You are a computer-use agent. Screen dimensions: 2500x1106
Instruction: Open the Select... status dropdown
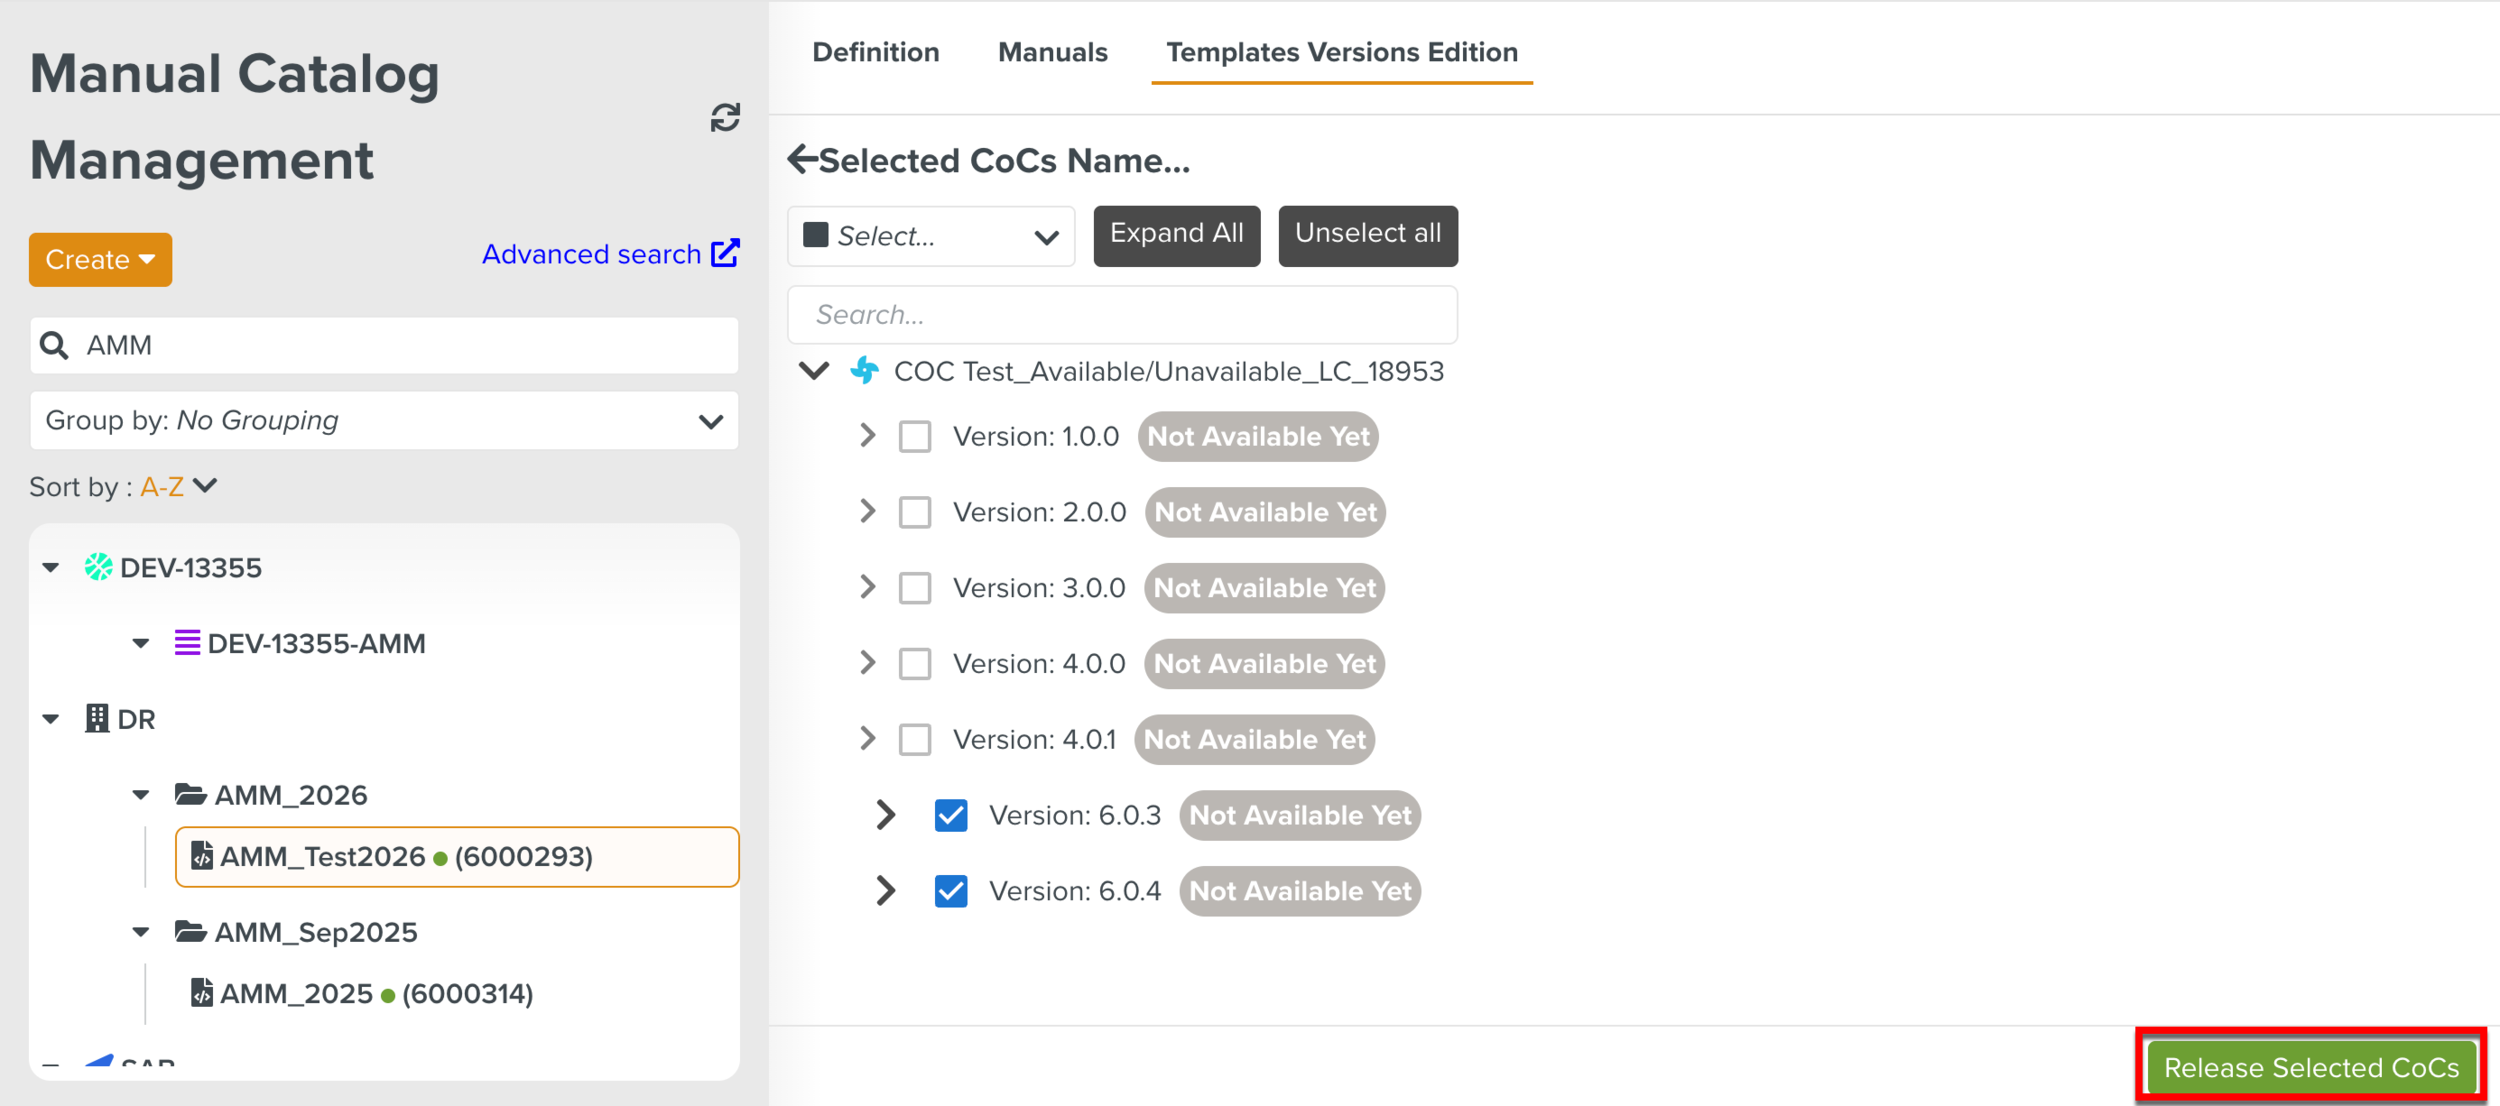931,237
